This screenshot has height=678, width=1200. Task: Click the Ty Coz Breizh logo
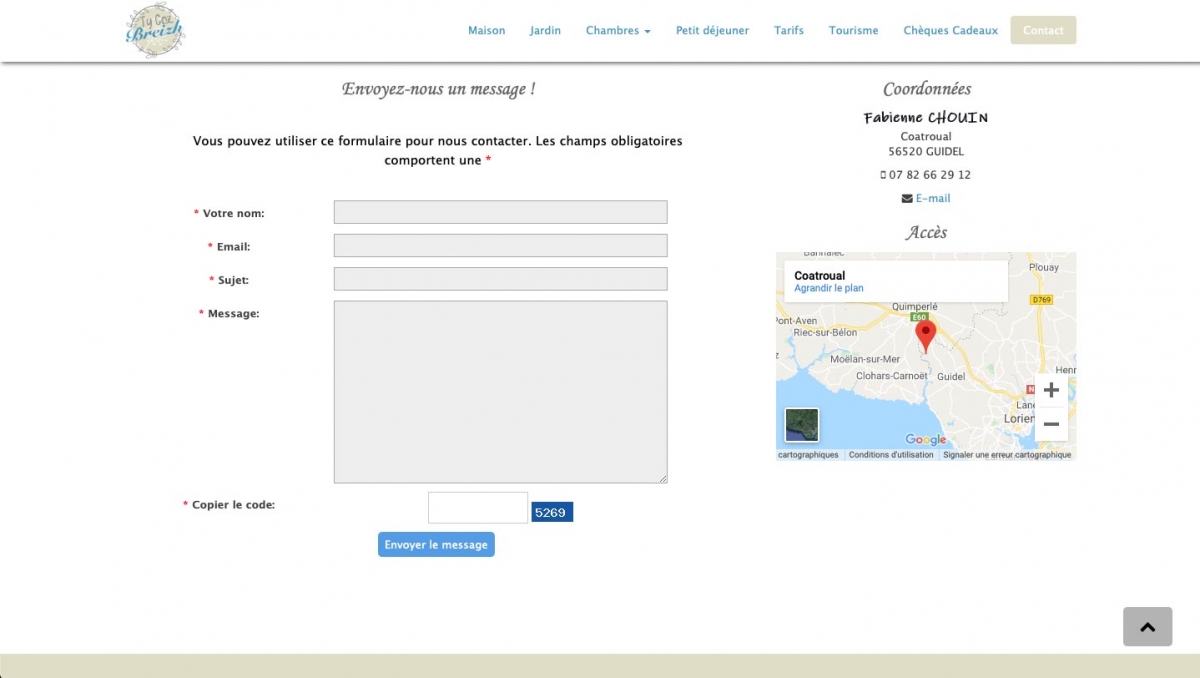point(155,30)
